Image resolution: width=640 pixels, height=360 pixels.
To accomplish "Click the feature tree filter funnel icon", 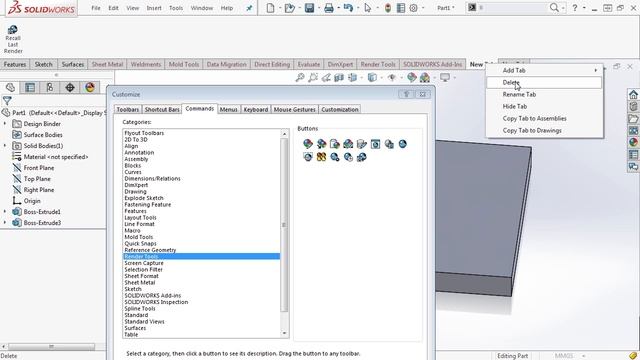I will pos(7,100).
